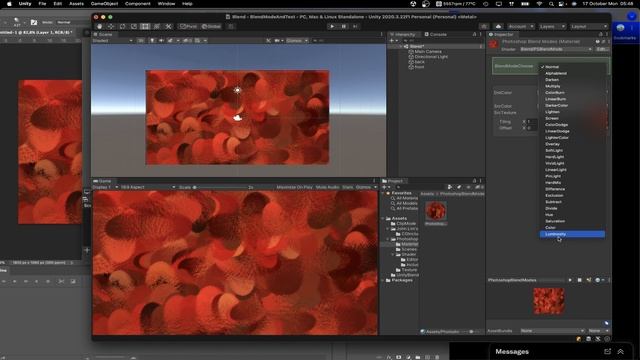Select Scenes folder in Project tree

pyautogui.click(x=406, y=249)
